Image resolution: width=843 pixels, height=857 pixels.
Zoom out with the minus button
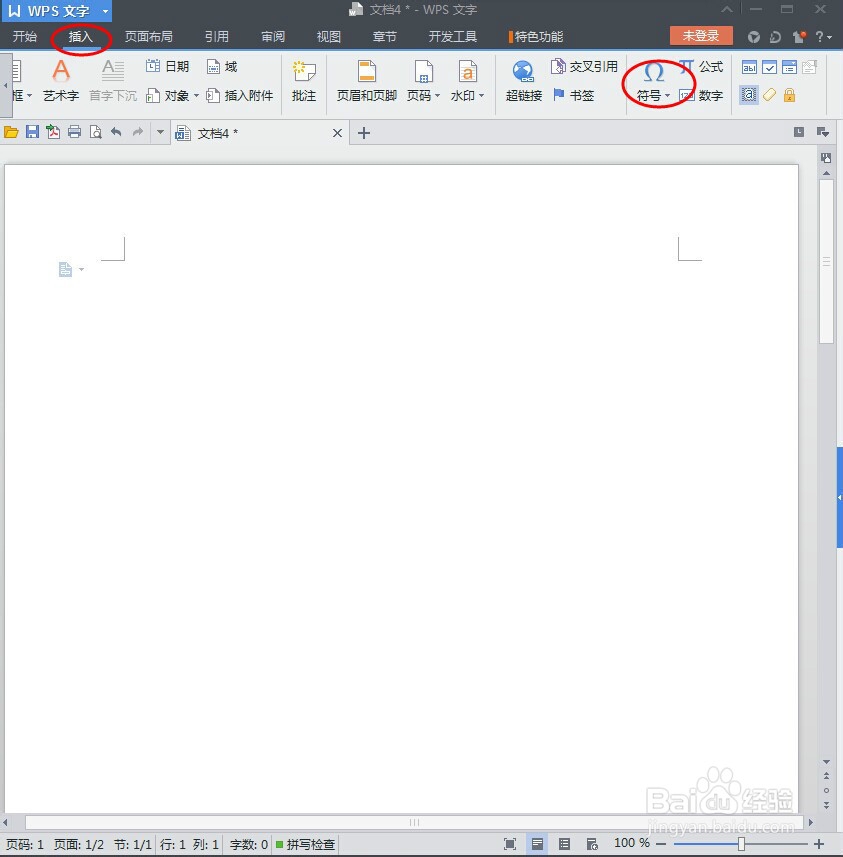660,844
